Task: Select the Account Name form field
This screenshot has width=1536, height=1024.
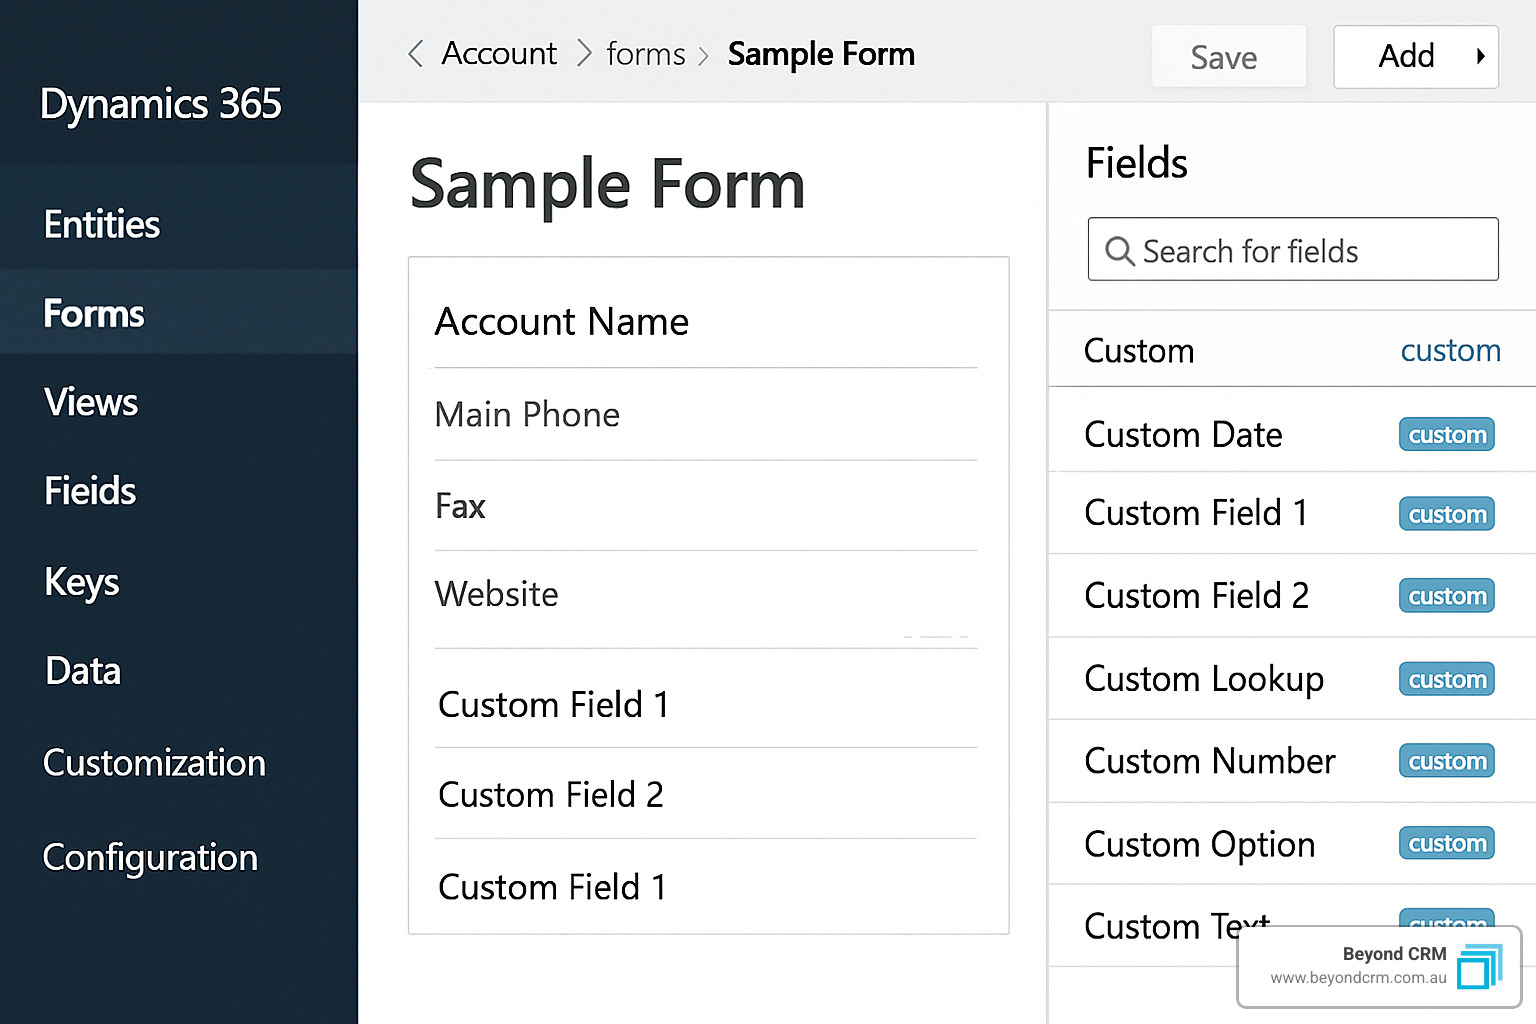Action: pos(706,322)
